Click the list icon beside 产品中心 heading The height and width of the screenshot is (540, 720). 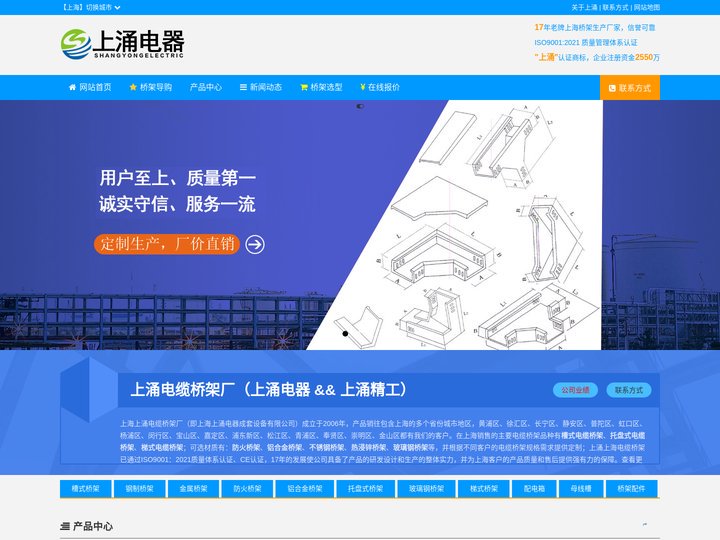[x=65, y=526]
